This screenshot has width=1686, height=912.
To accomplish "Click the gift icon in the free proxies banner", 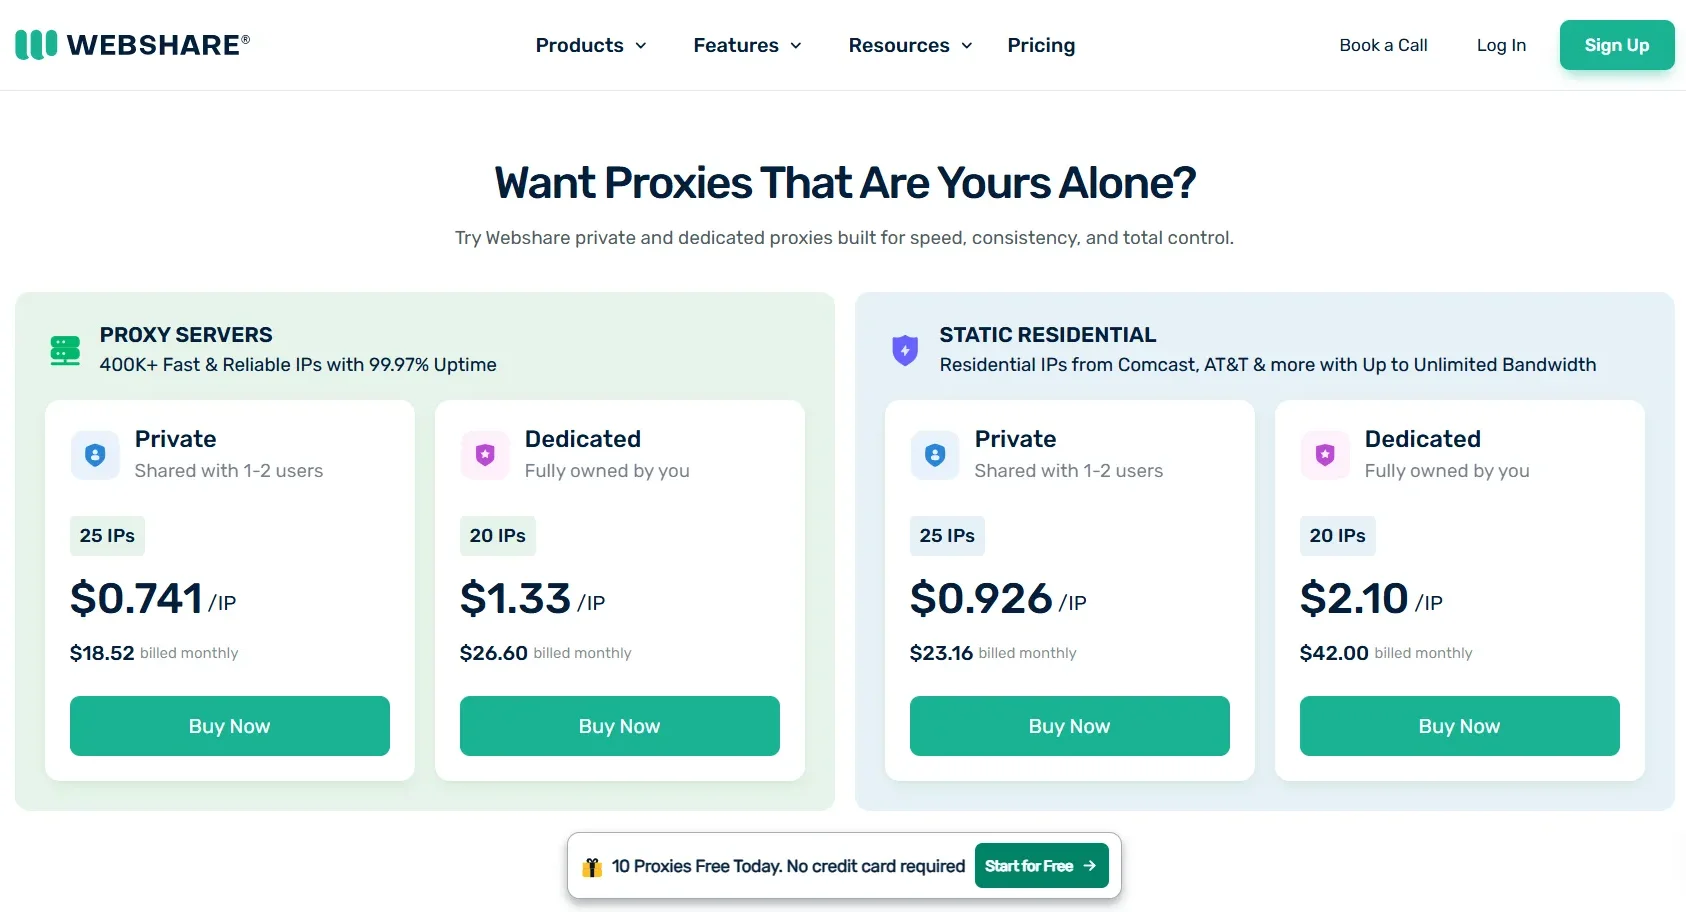I will point(590,866).
